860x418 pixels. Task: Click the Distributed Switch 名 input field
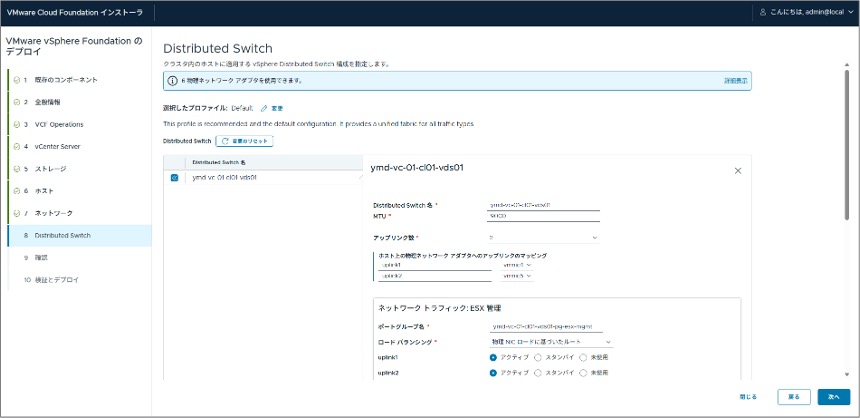543,205
